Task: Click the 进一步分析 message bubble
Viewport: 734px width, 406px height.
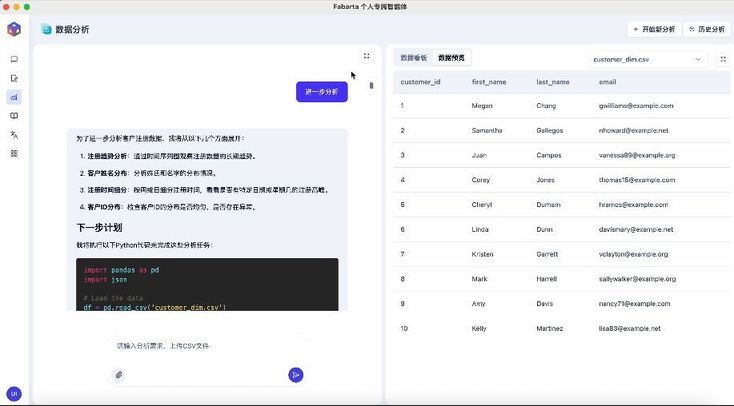Action: pyautogui.click(x=322, y=92)
